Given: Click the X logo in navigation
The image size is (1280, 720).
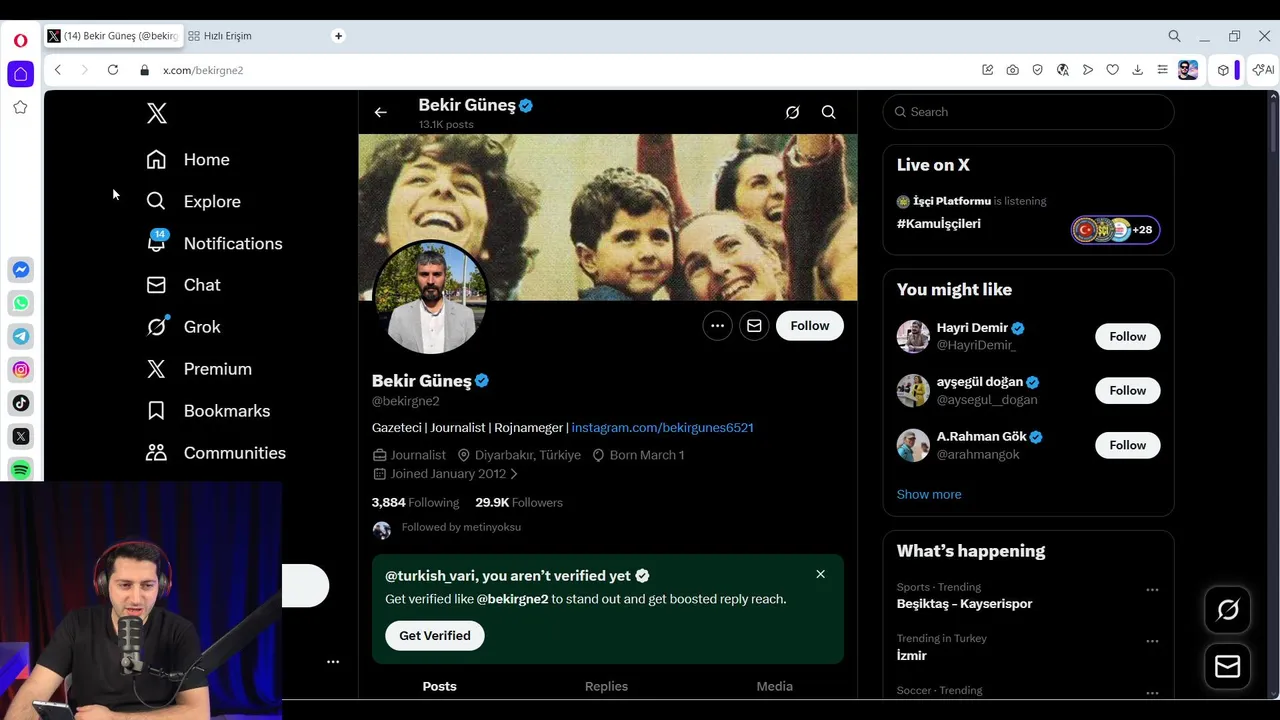Looking at the screenshot, I should tap(157, 113).
